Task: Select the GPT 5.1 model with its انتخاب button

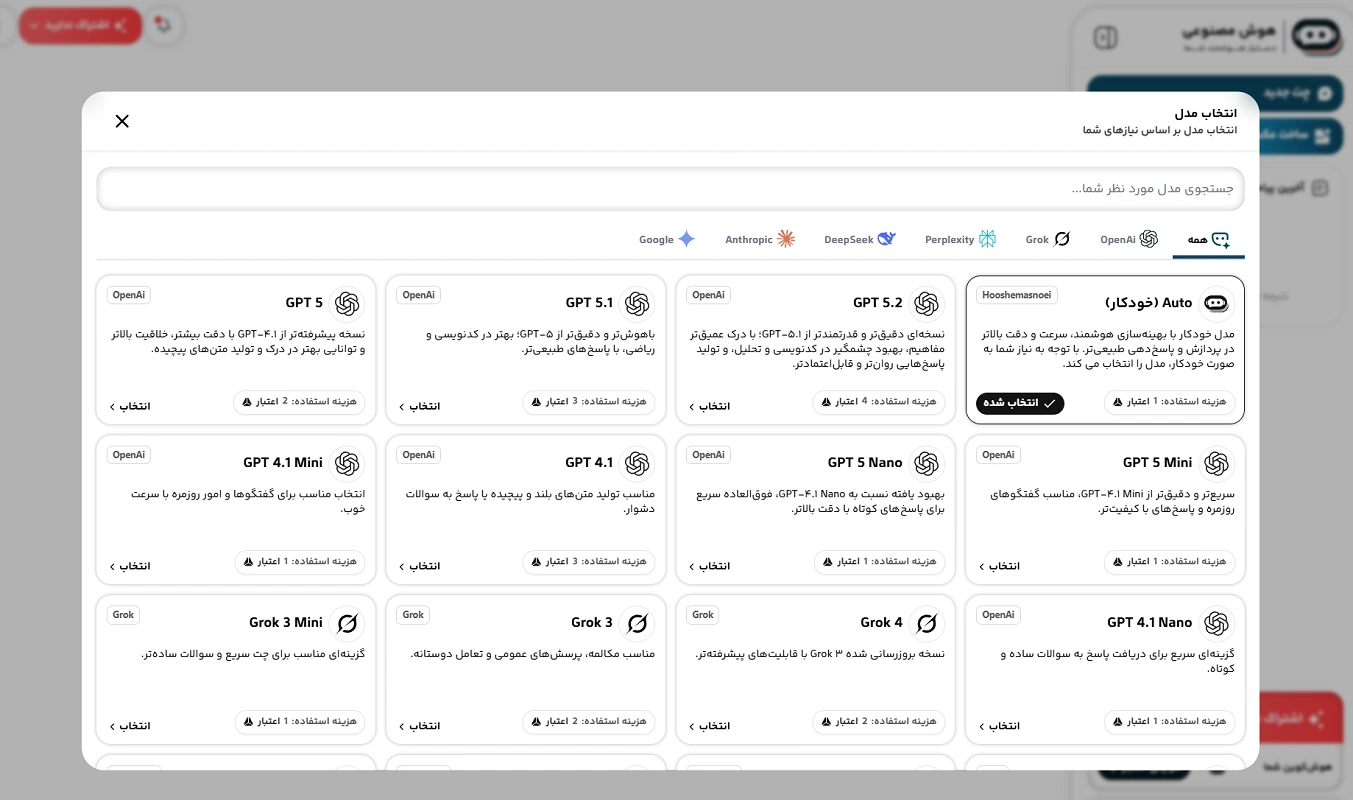Action: tap(419, 406)
